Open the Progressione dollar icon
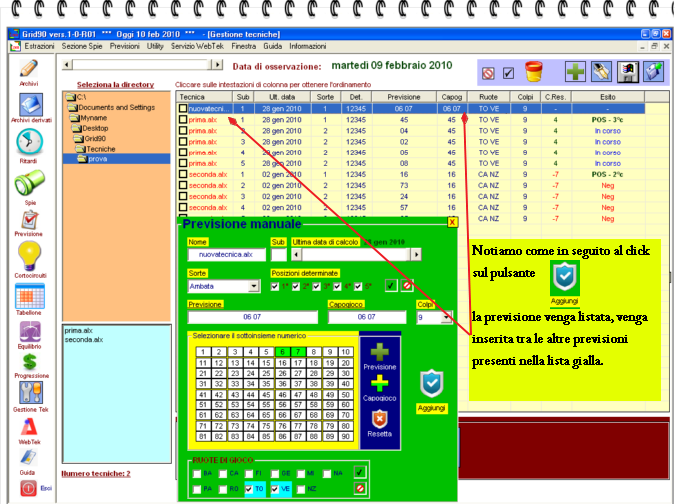This screenshot has width=675, height=504. pyautogui.click(x=29, y=362)
